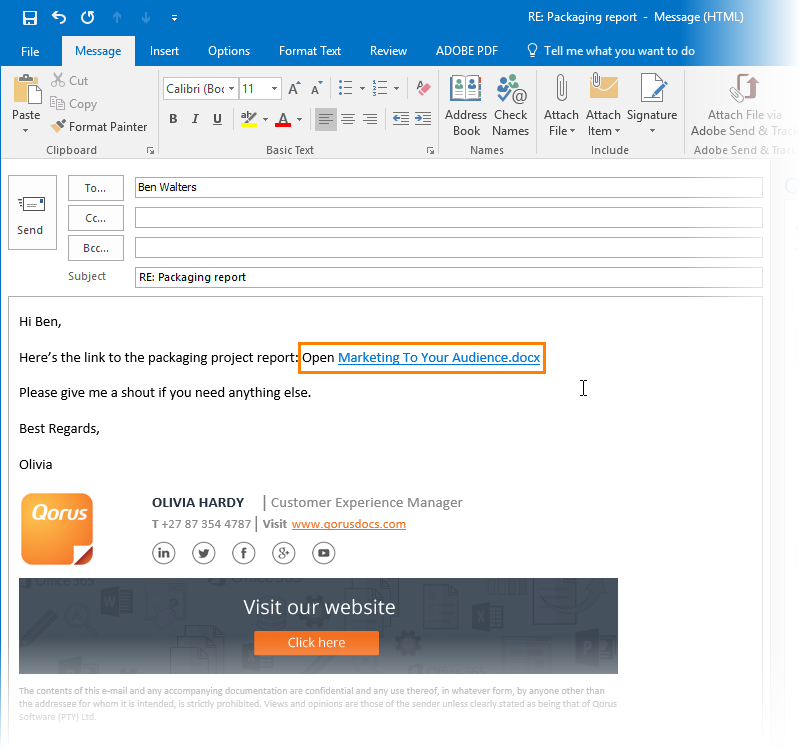The height and width of the screenshot is (750, 800).
Task: Click the LinkedIn icon in signature
Action: [x=164, y=553]
